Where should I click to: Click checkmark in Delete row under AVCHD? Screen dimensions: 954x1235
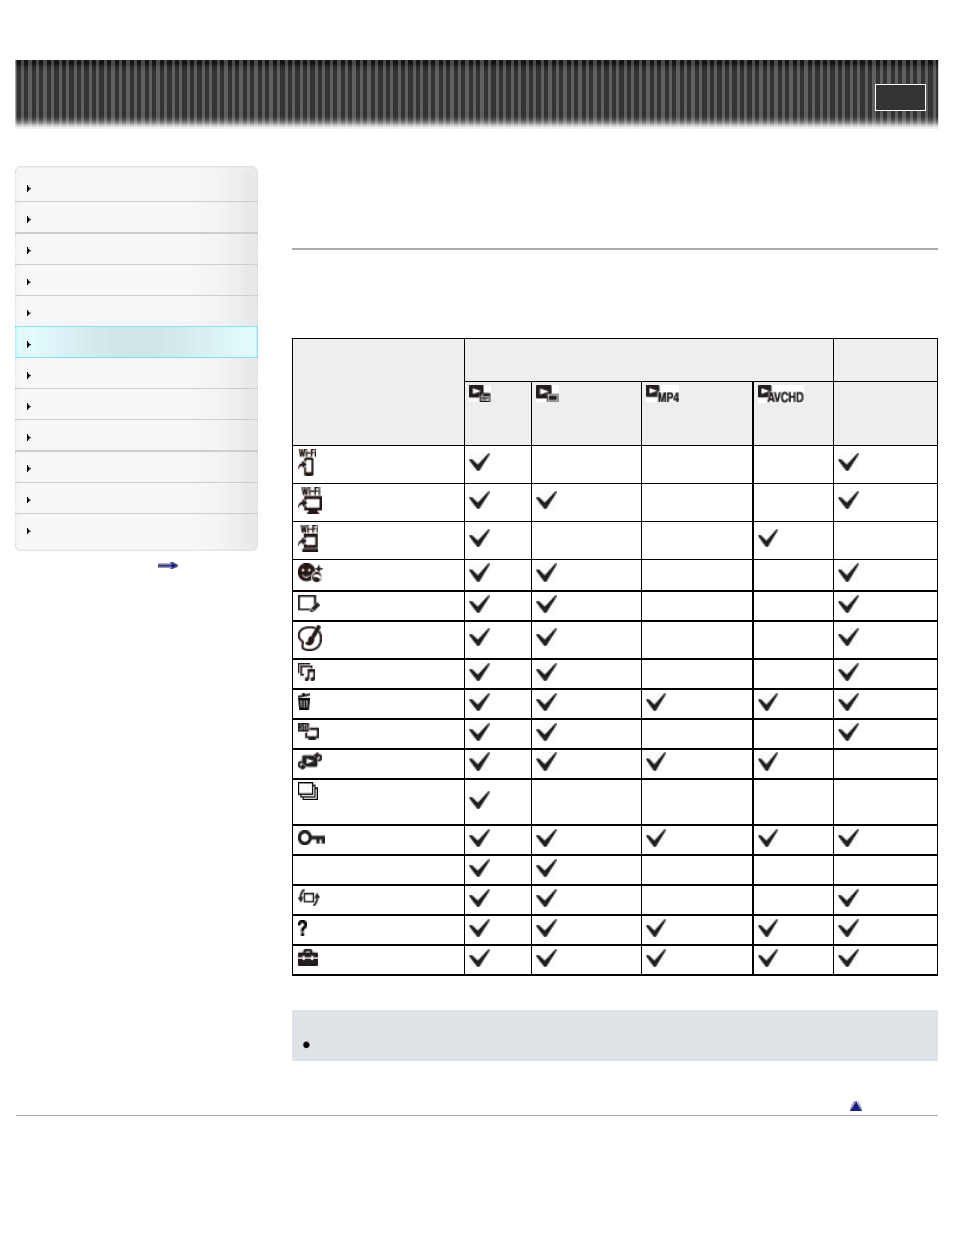[x=768, y=703]
